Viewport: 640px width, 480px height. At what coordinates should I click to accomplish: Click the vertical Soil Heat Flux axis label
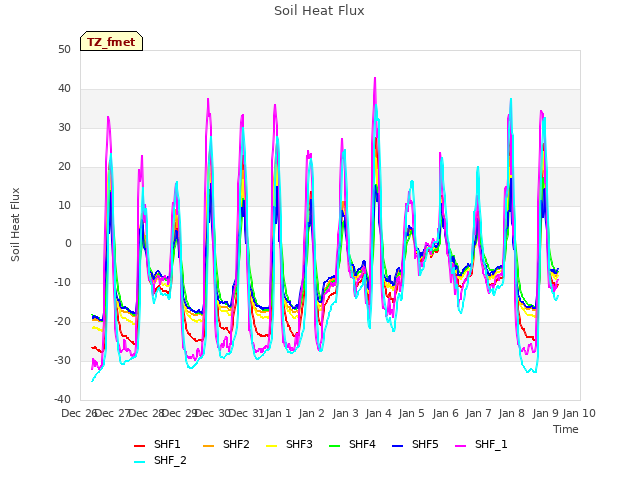pyautogui.click(x=15, y=224)
